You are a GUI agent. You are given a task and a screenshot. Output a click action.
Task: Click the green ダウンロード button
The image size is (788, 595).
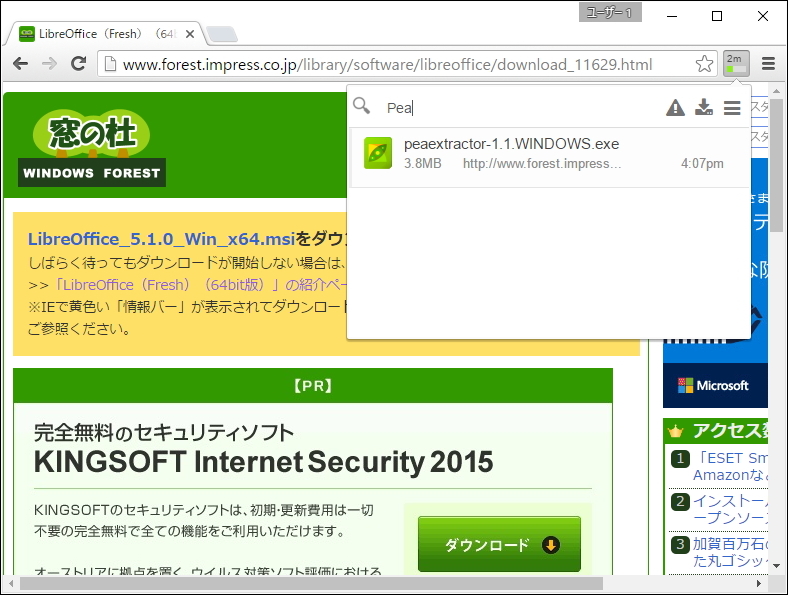pos(499,544)
